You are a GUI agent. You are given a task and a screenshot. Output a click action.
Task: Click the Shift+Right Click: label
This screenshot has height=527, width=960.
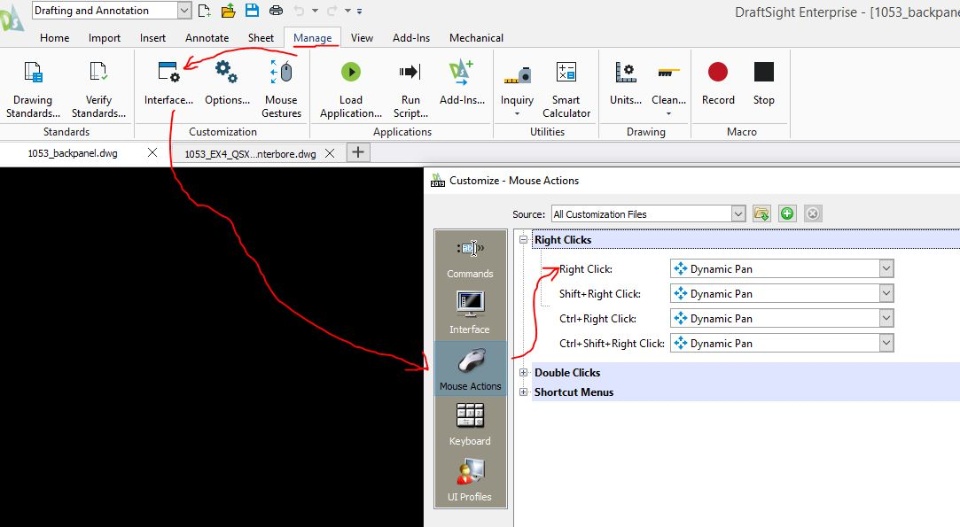pos(599,294)
